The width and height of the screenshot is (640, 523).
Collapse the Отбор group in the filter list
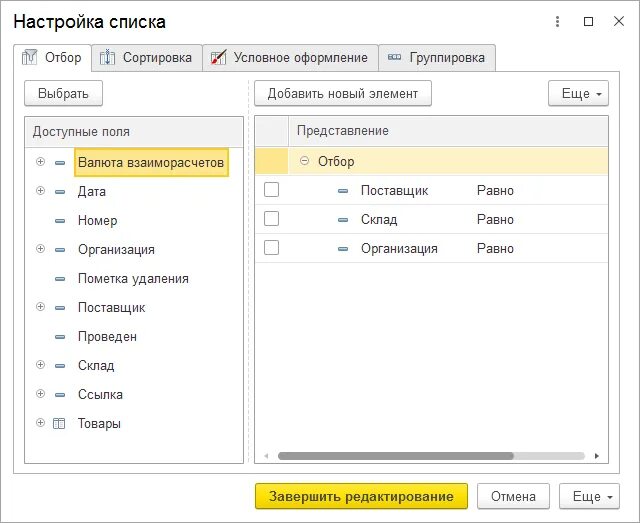304,161
